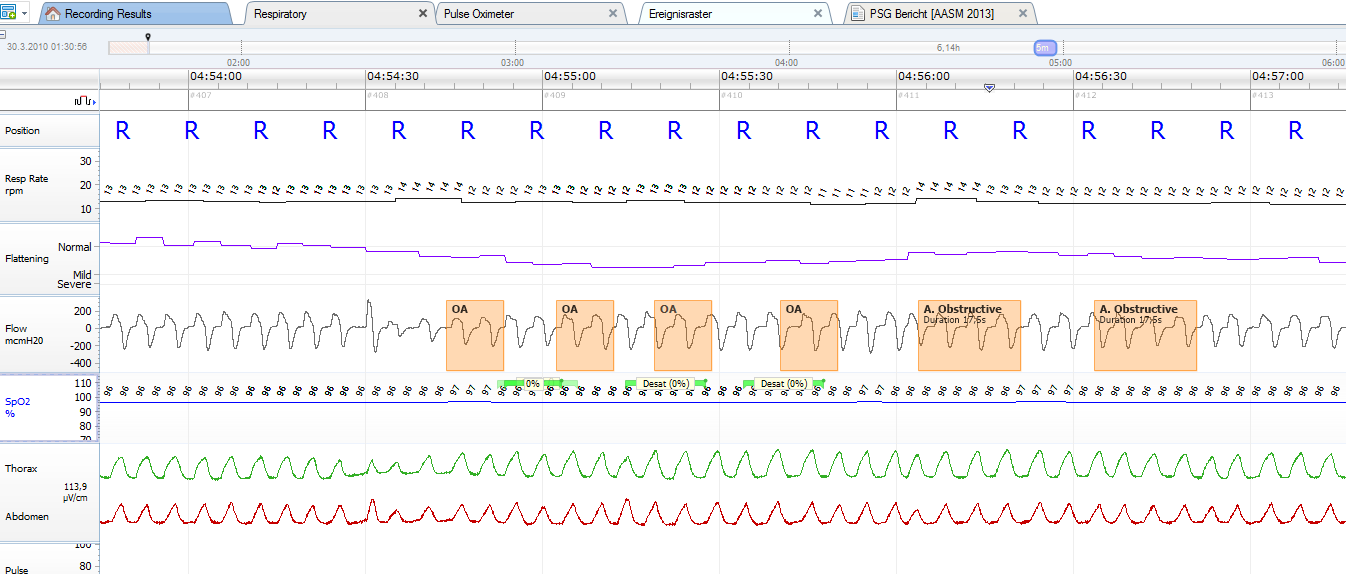Click the Normal flattening level label
Image resolution: width=1346 pixels, height=574 pixels.
coord(74,247)
